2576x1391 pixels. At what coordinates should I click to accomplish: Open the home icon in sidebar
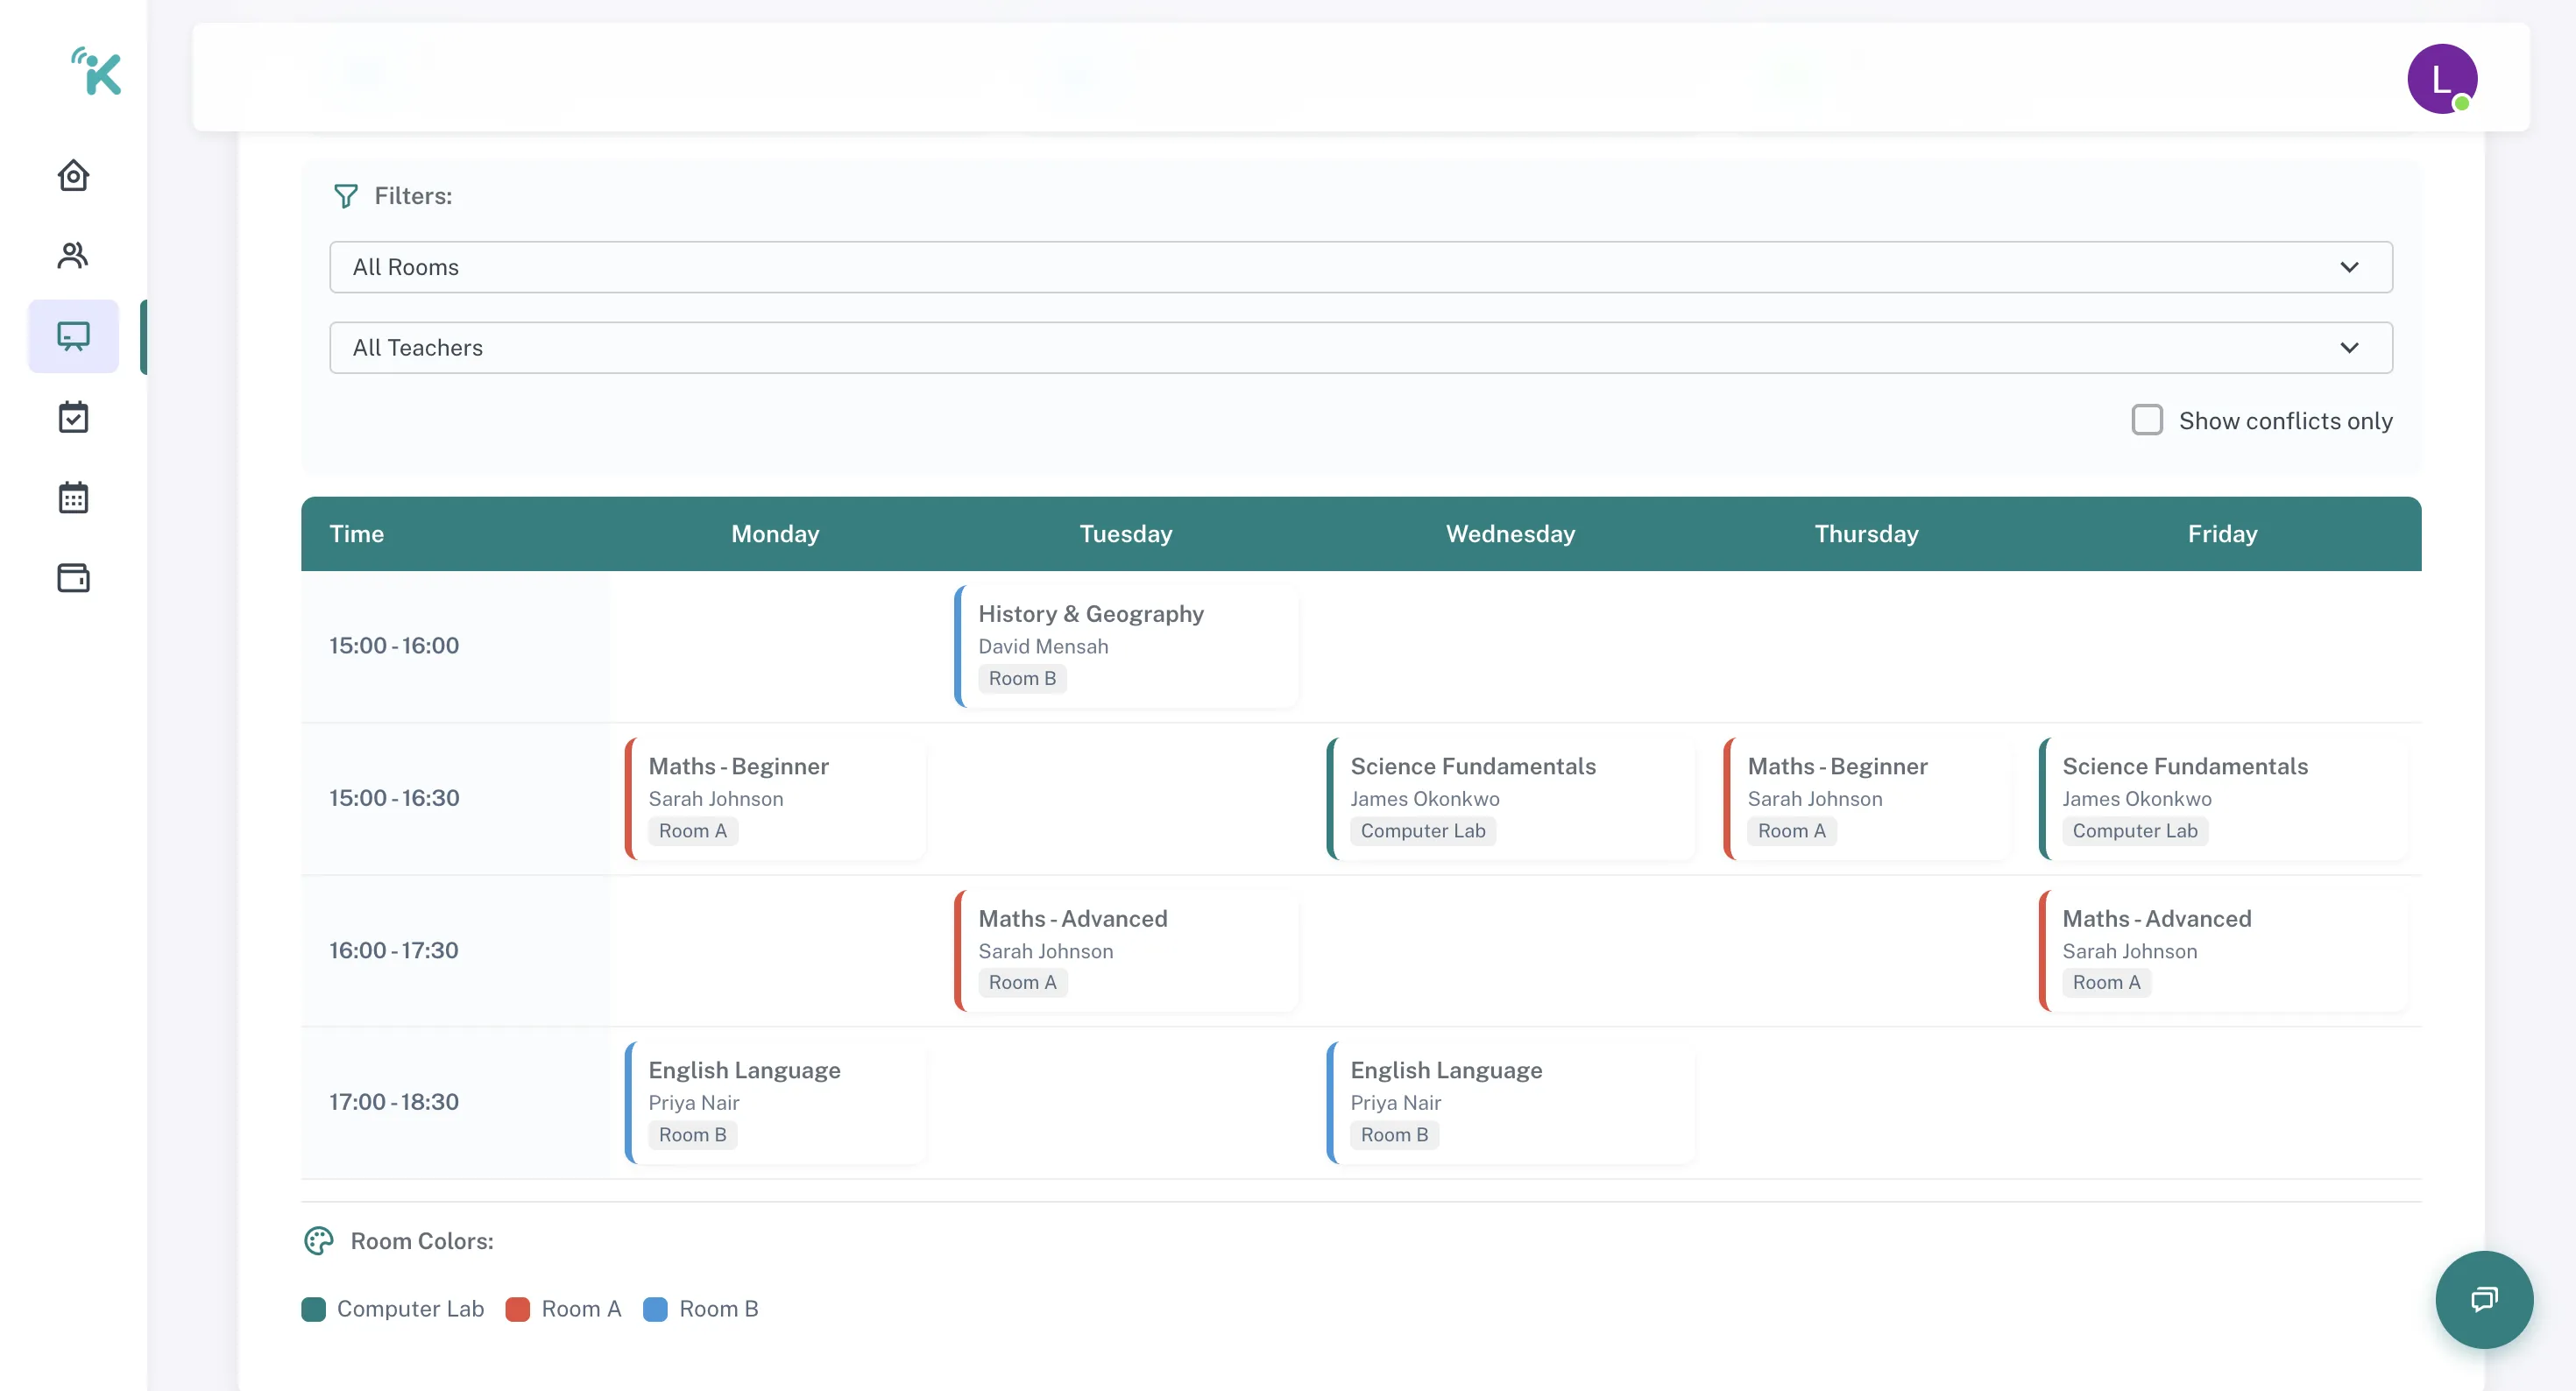coord(73,176)
